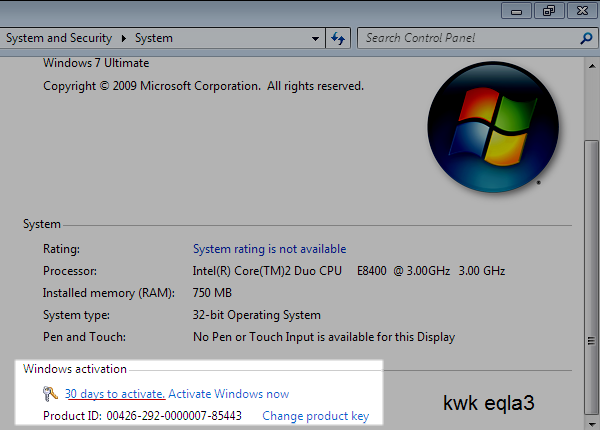Click the vertical scrollbar up arrow
600x430 pixels.
pyautogui.click(x=592, y=66)
